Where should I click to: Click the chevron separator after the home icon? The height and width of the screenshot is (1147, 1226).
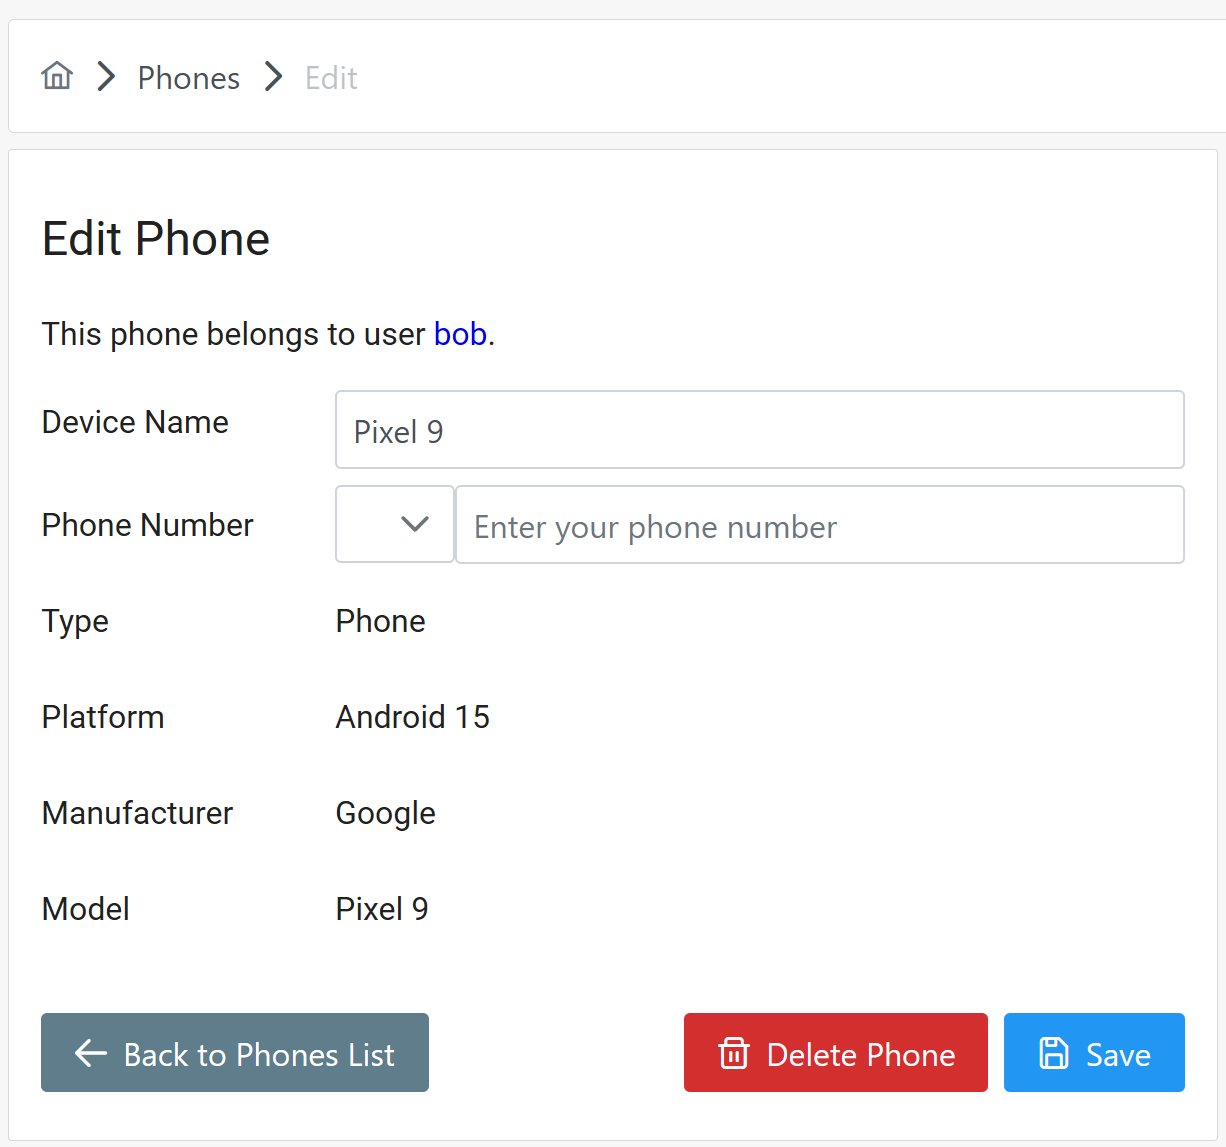tap(106, 77)
